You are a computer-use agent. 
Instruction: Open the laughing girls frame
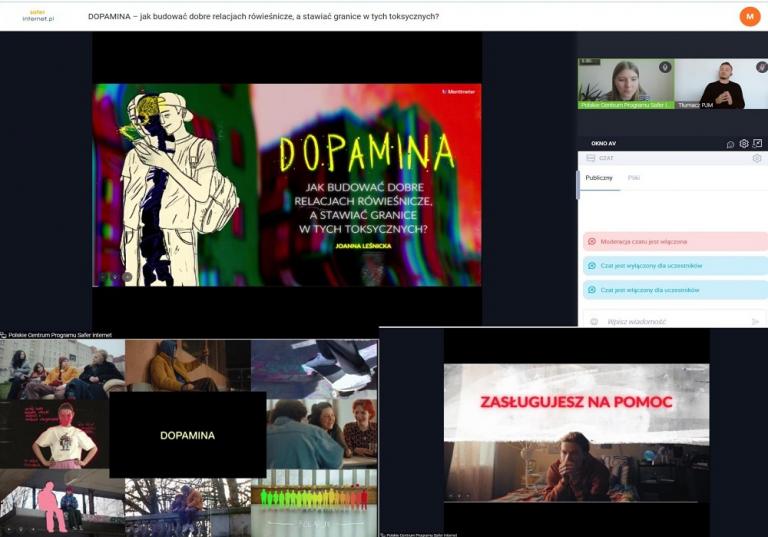tap(322, 434)
